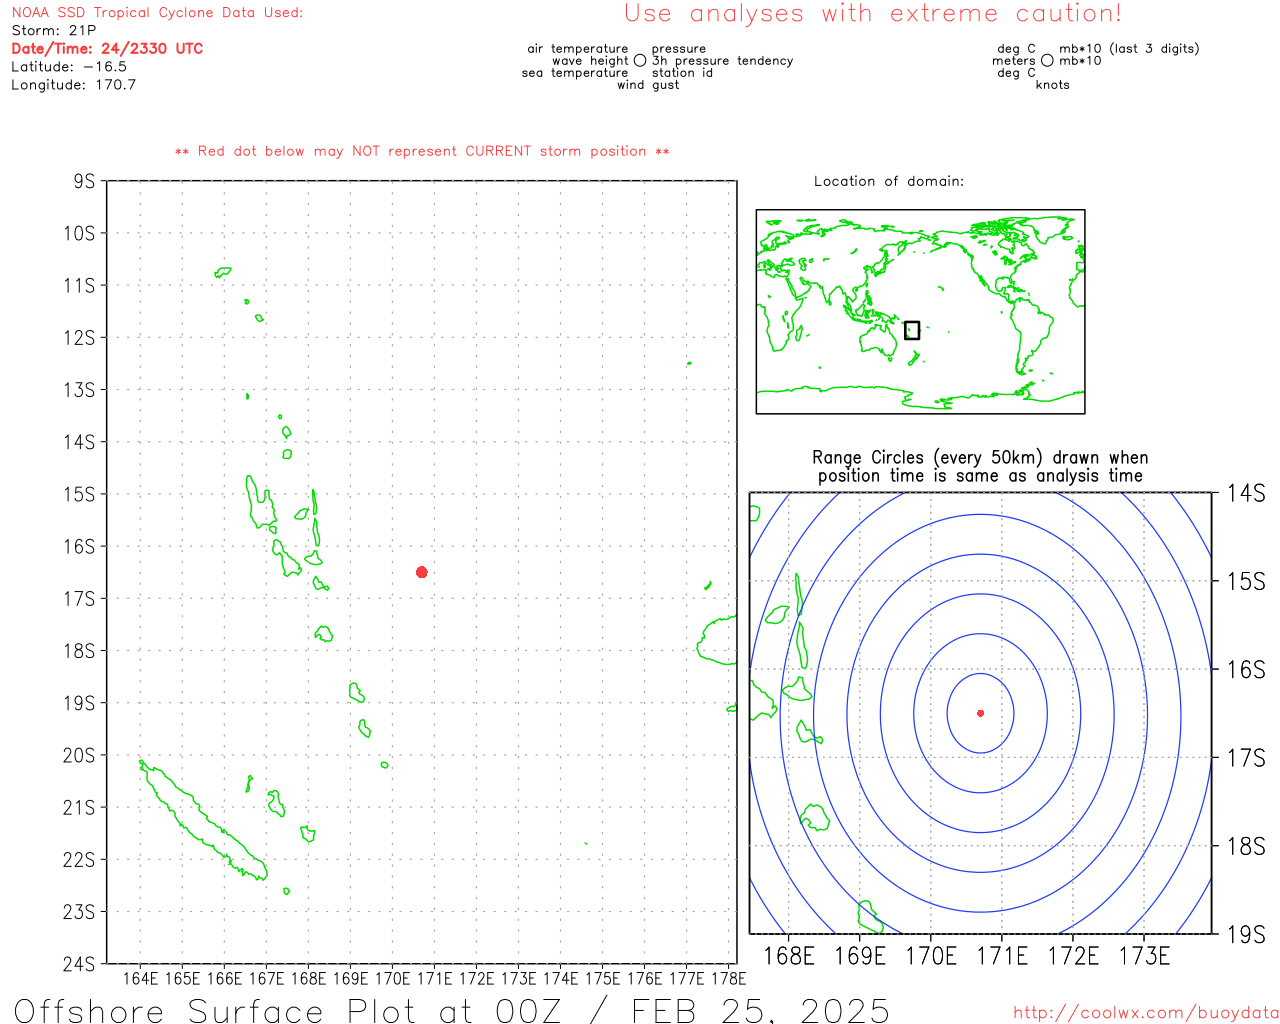
Task: Click the 'wind gust' legend label
Action: [648, 85]
